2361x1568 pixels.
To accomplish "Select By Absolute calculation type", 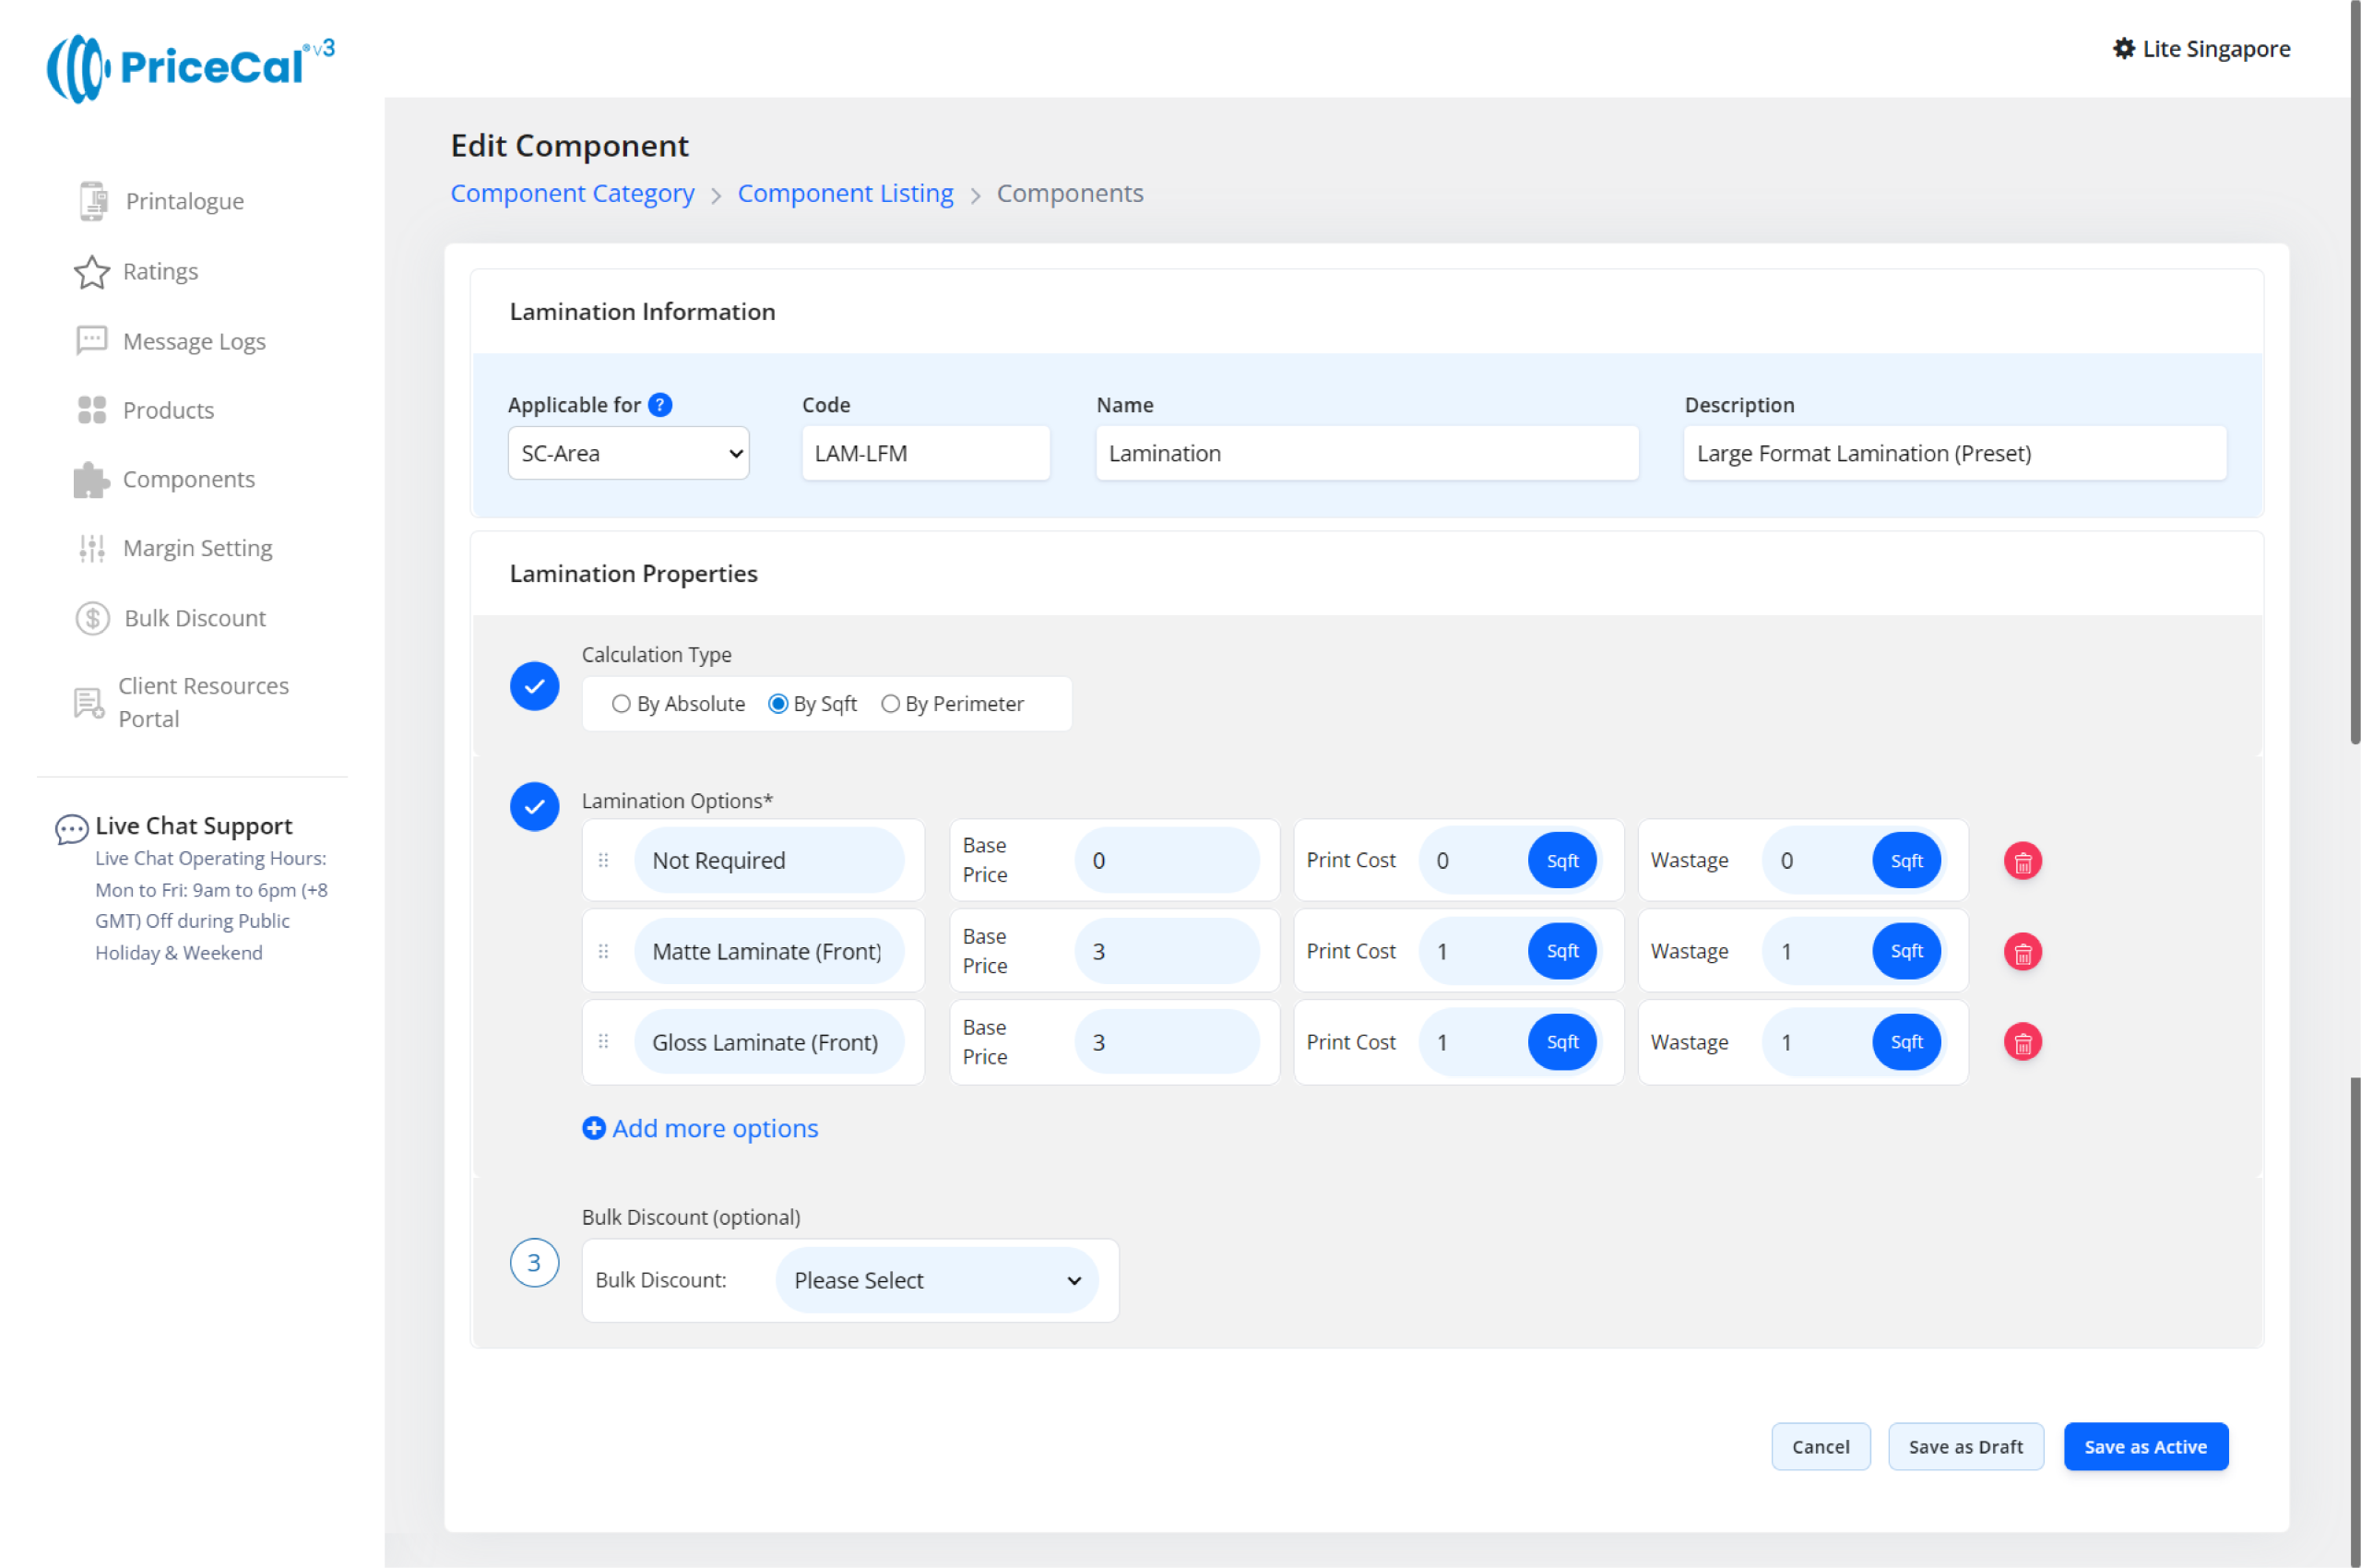I will point(621,704).
